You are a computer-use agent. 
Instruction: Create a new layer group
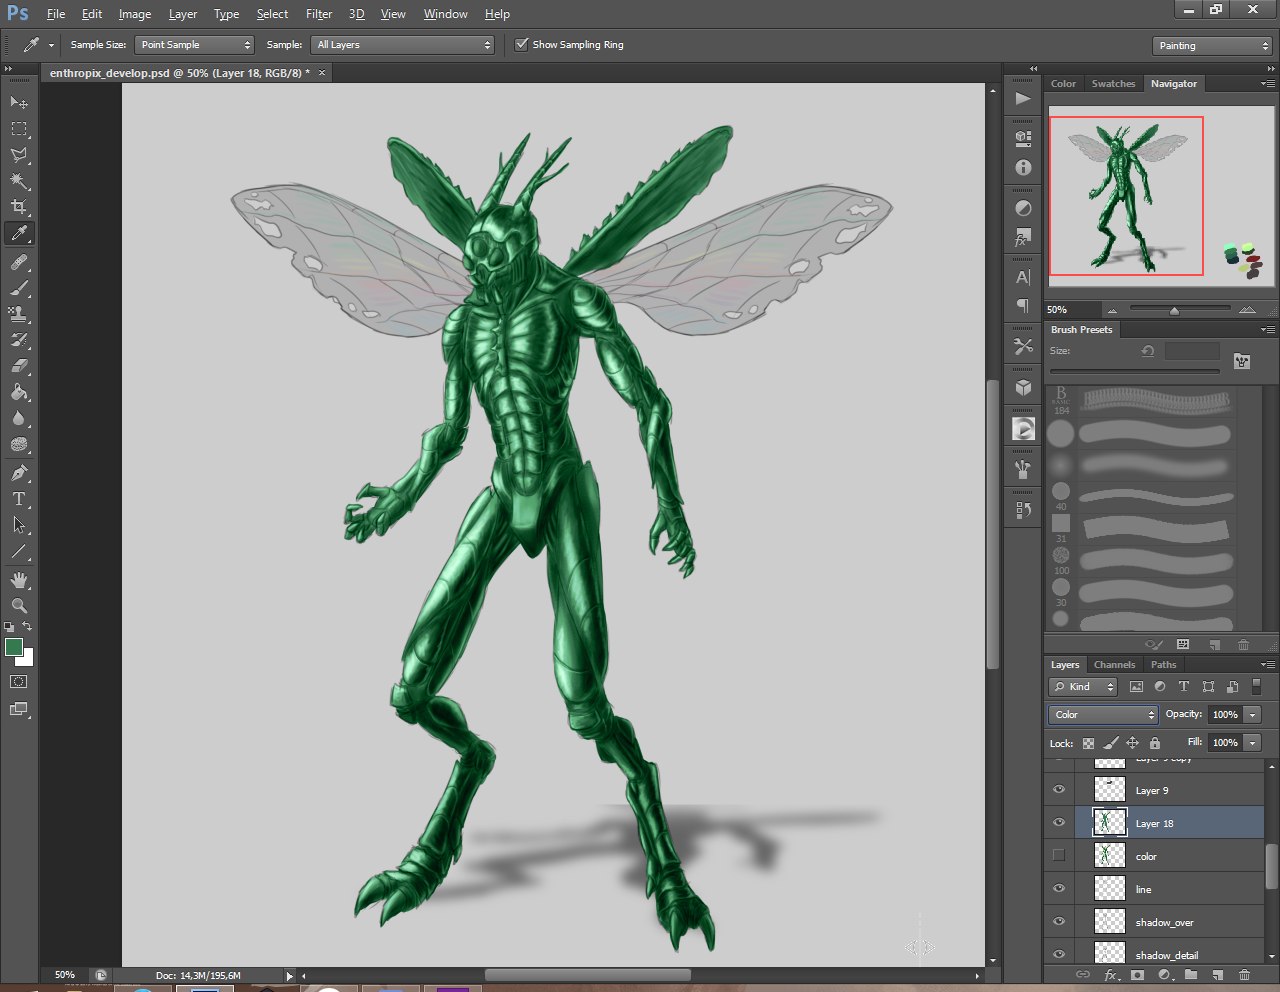pyautogui.click(x=1191, y=975)
